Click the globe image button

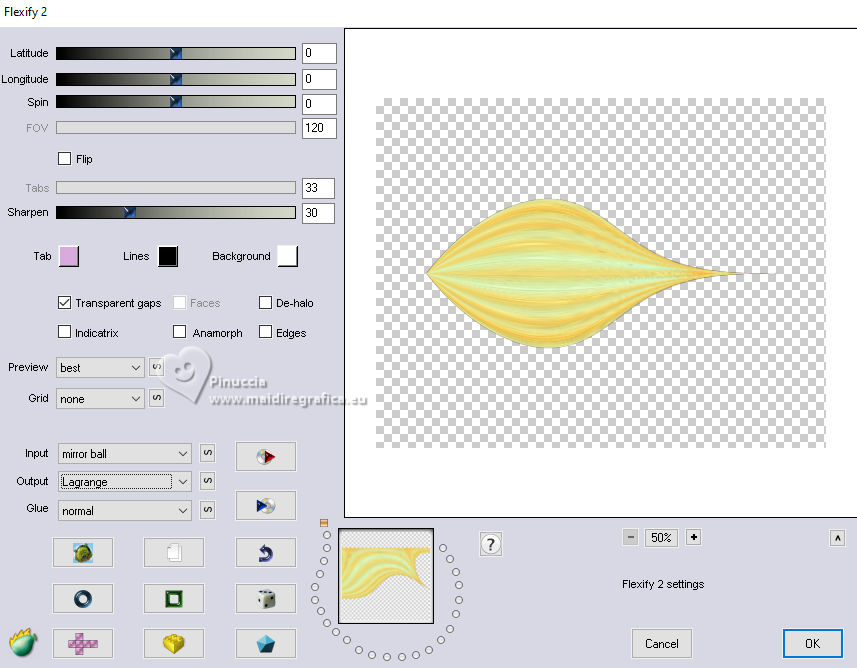pos(83,553)
